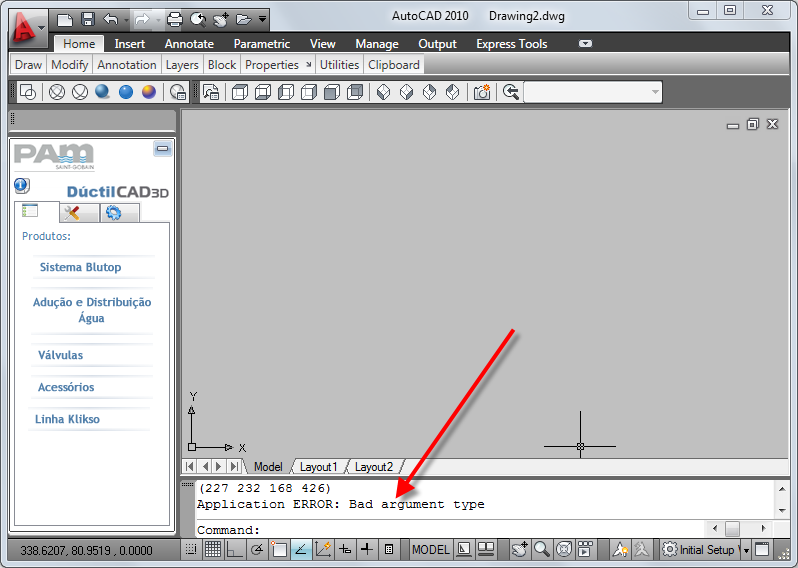Open the Annotate ribbon tab
798x568 pixels.
tap(189, 44)
